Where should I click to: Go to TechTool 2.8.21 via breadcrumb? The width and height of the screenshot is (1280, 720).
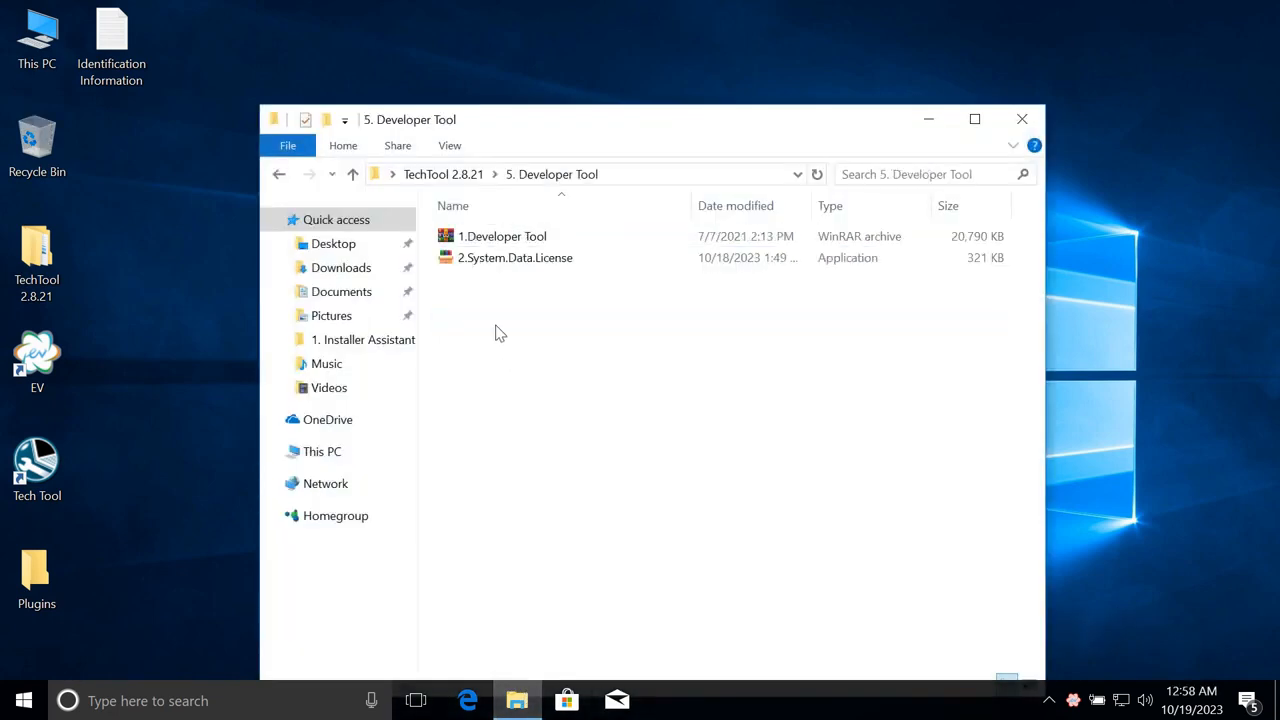coord(443,174)
